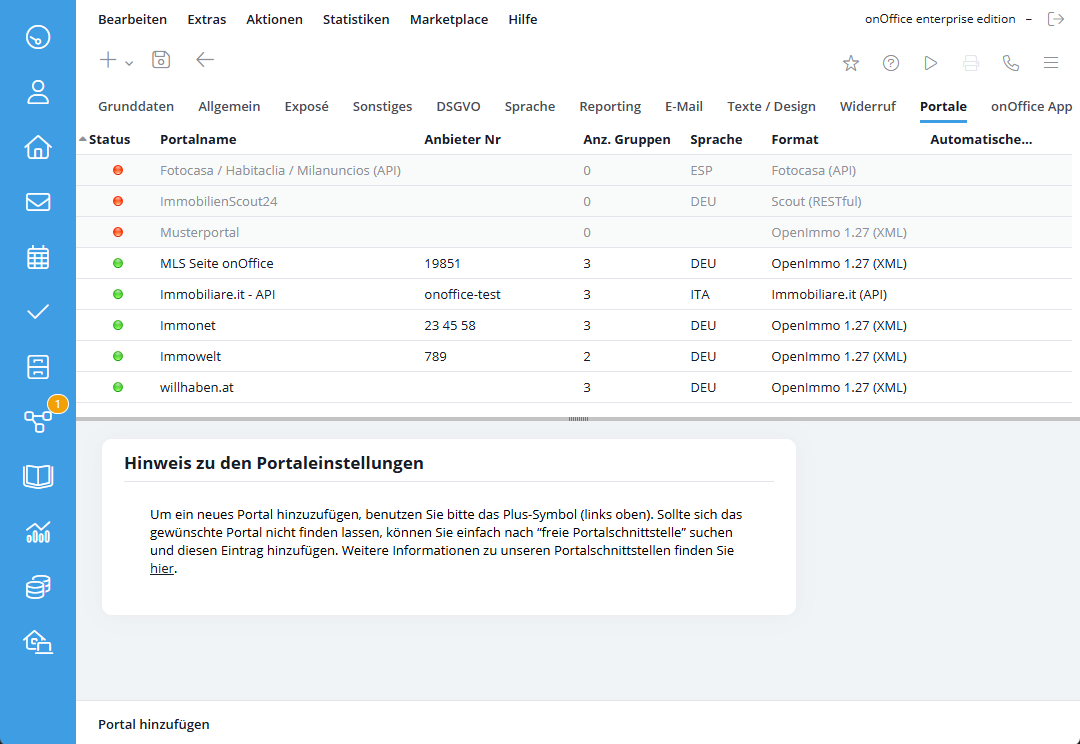Follow the "hier" link in the notice
Screen dimensions: 1080x744
click(x=161, y=569)
